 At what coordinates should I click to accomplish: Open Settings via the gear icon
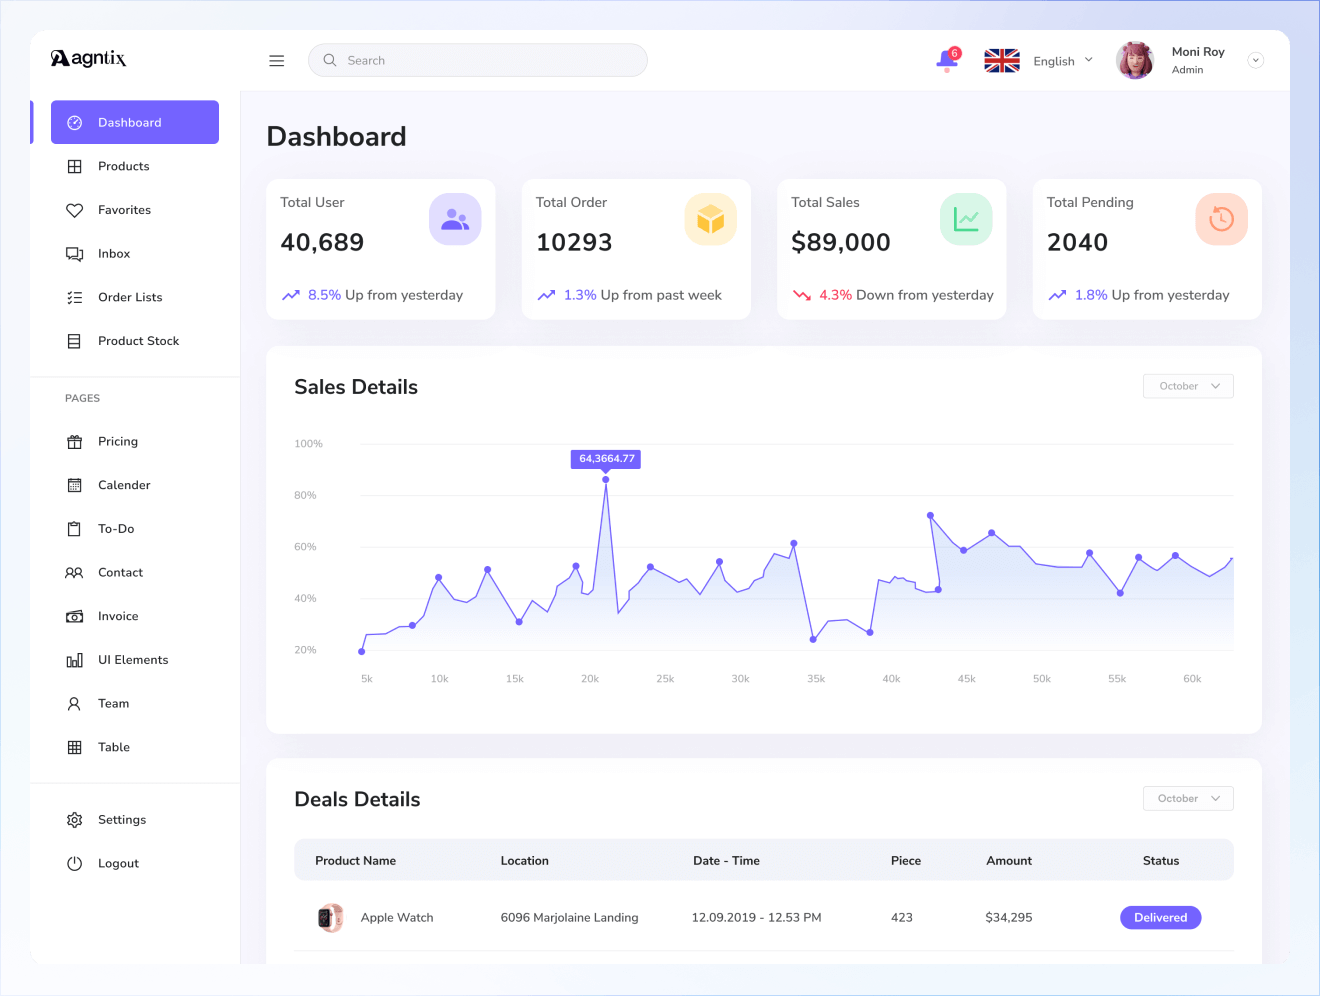(x=75, y=820)
